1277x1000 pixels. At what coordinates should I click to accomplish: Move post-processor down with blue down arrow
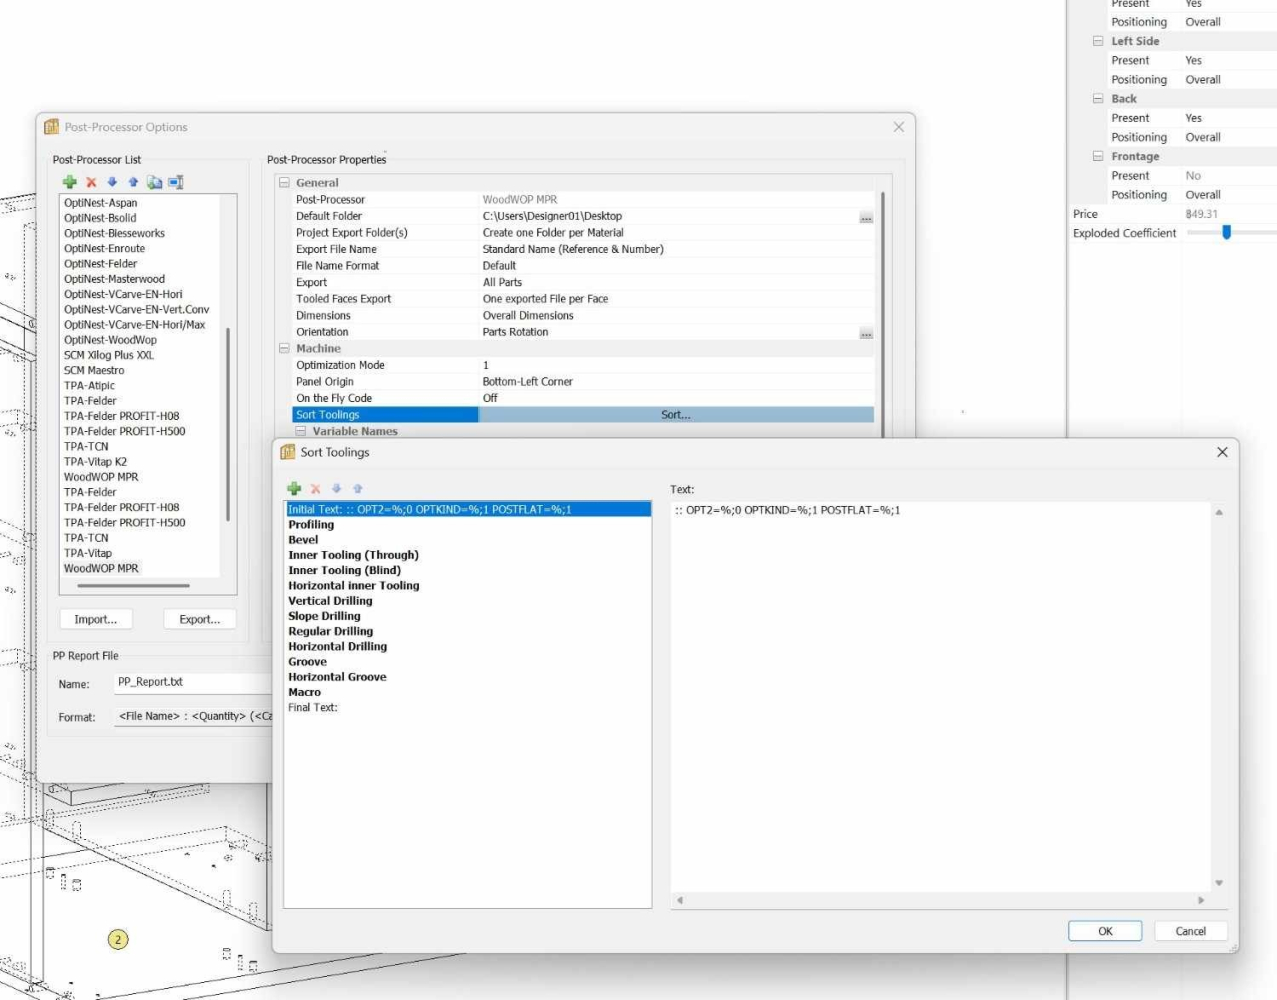112,182
